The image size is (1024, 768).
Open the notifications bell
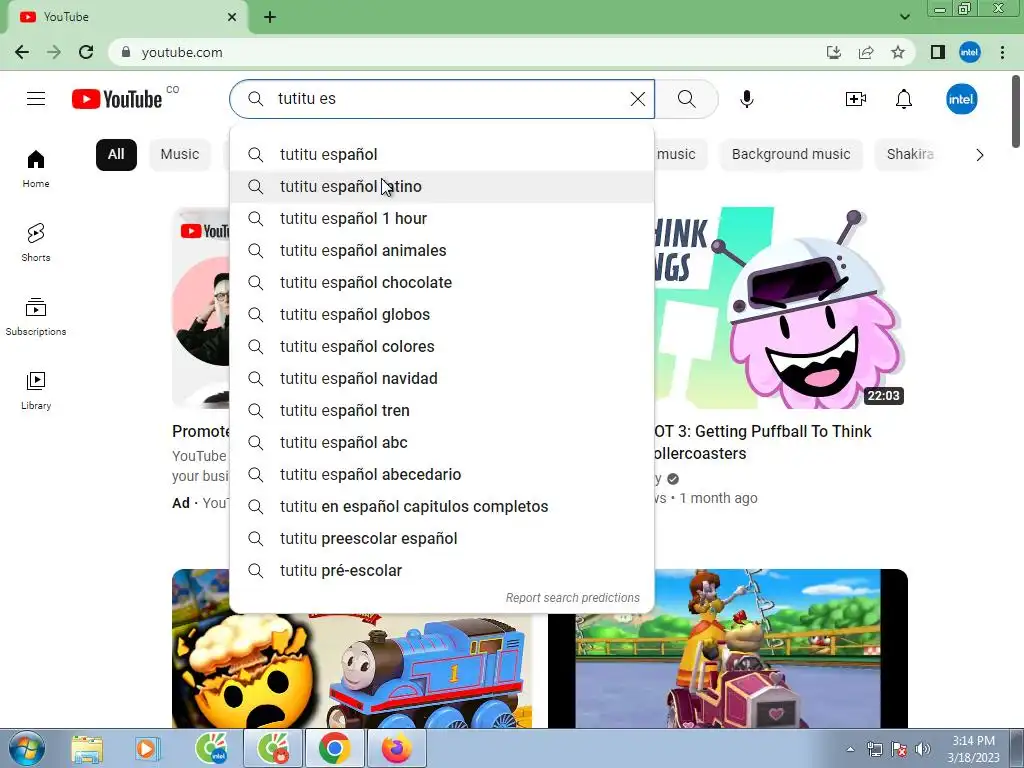pos(904,99)
